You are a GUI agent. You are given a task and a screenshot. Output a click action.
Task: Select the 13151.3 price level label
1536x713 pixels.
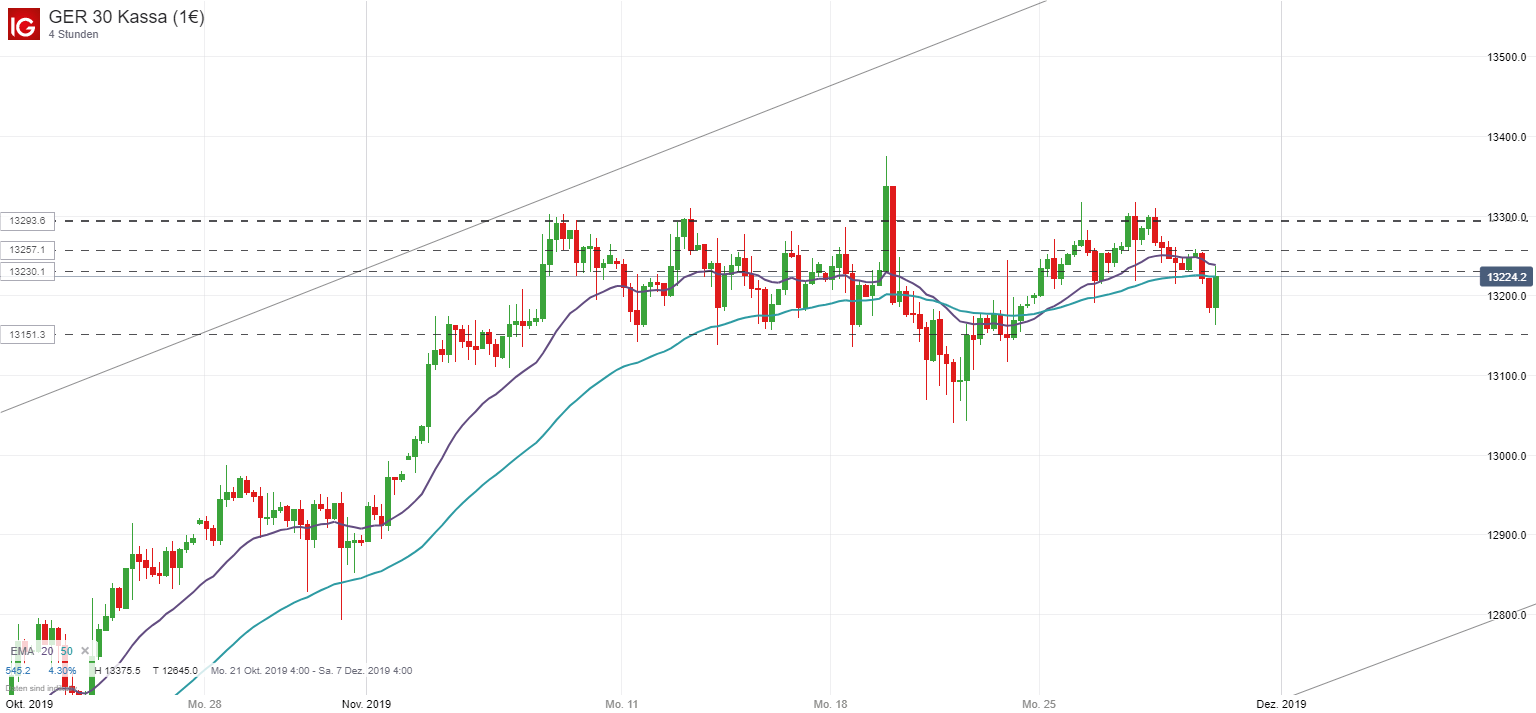pyautogui.click(x=29, y=334)
